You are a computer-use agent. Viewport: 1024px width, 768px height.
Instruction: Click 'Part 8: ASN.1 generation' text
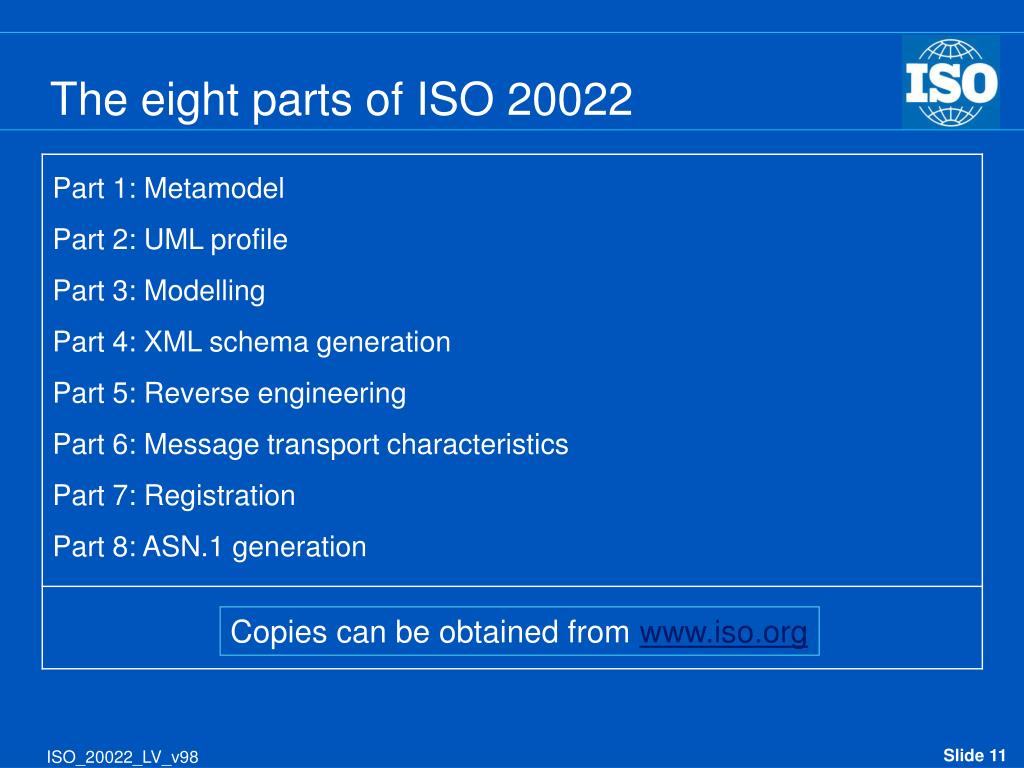tap(209, 547)
